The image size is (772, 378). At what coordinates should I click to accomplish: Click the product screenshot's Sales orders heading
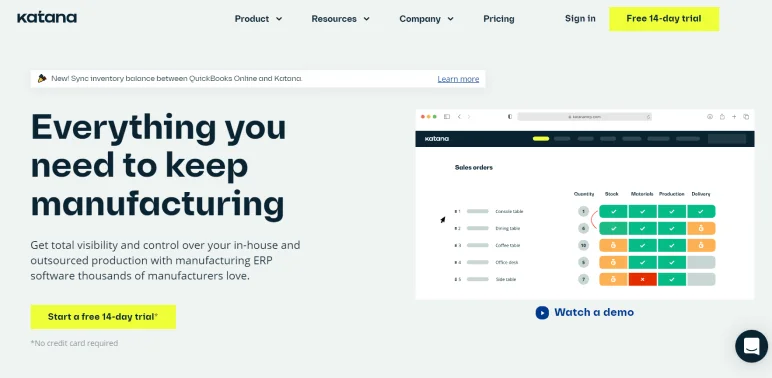pyautogui.click(x=474, y=167)
